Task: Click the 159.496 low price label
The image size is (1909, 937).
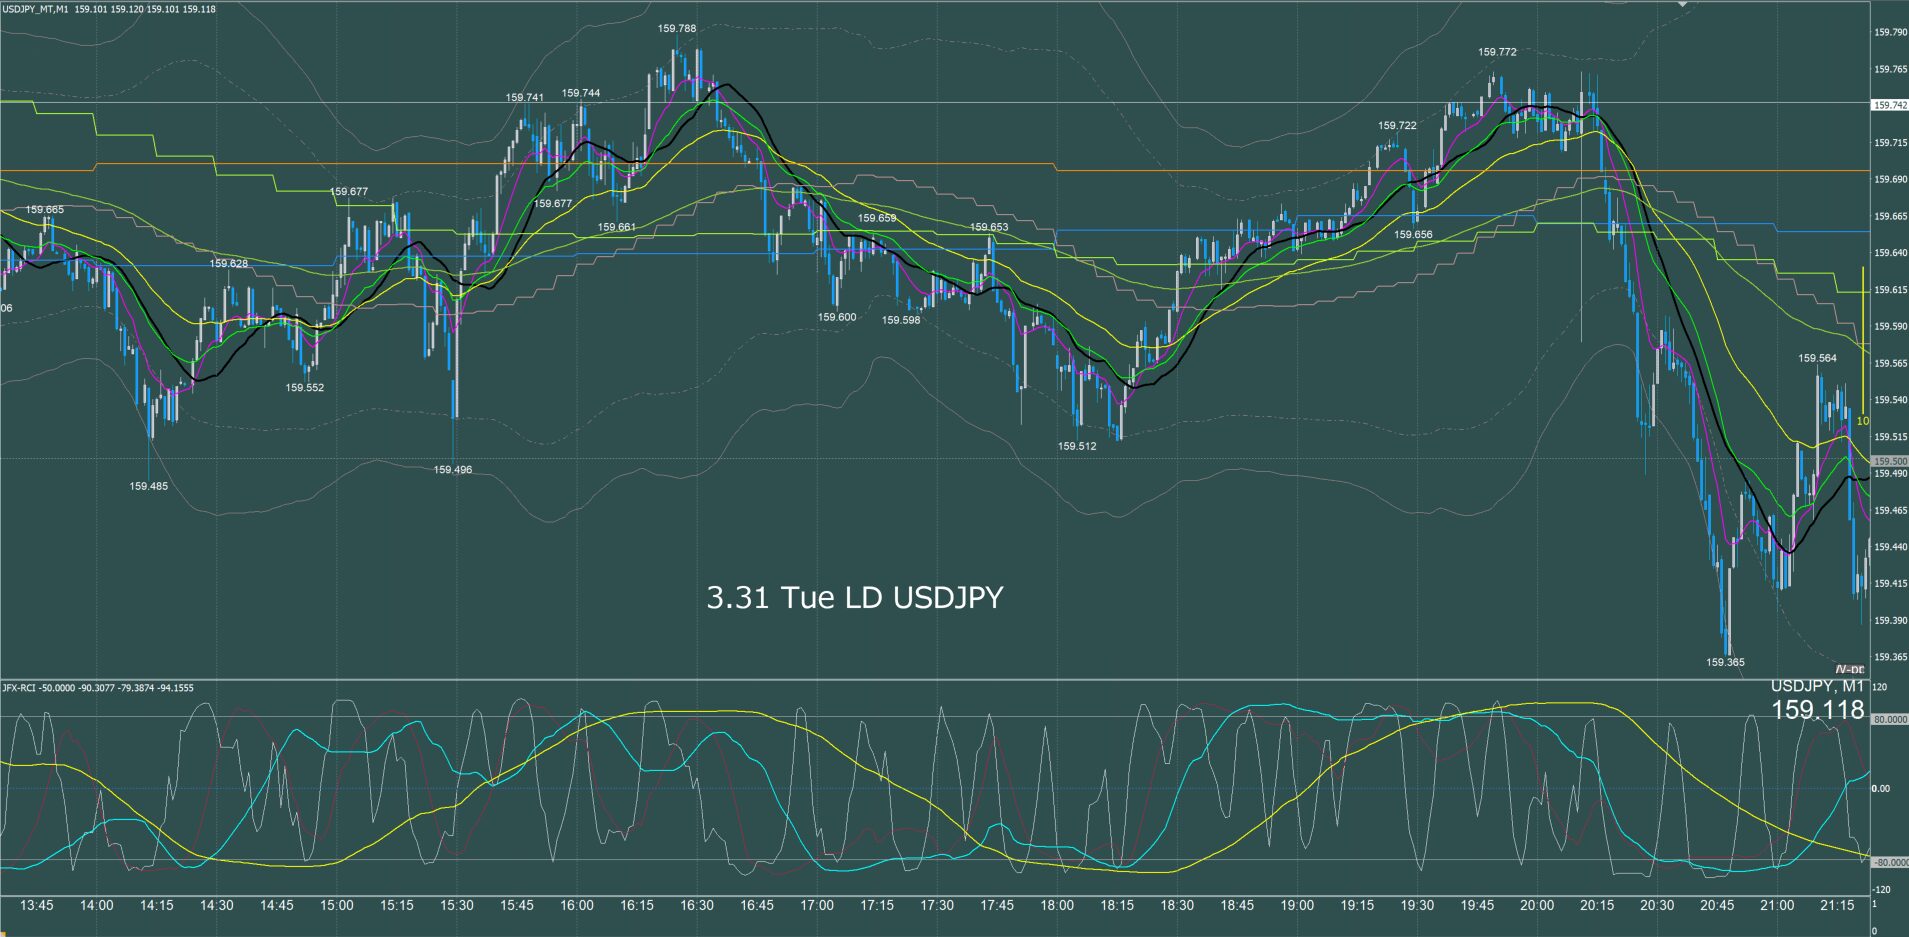Action: click(x=453, y=469)
